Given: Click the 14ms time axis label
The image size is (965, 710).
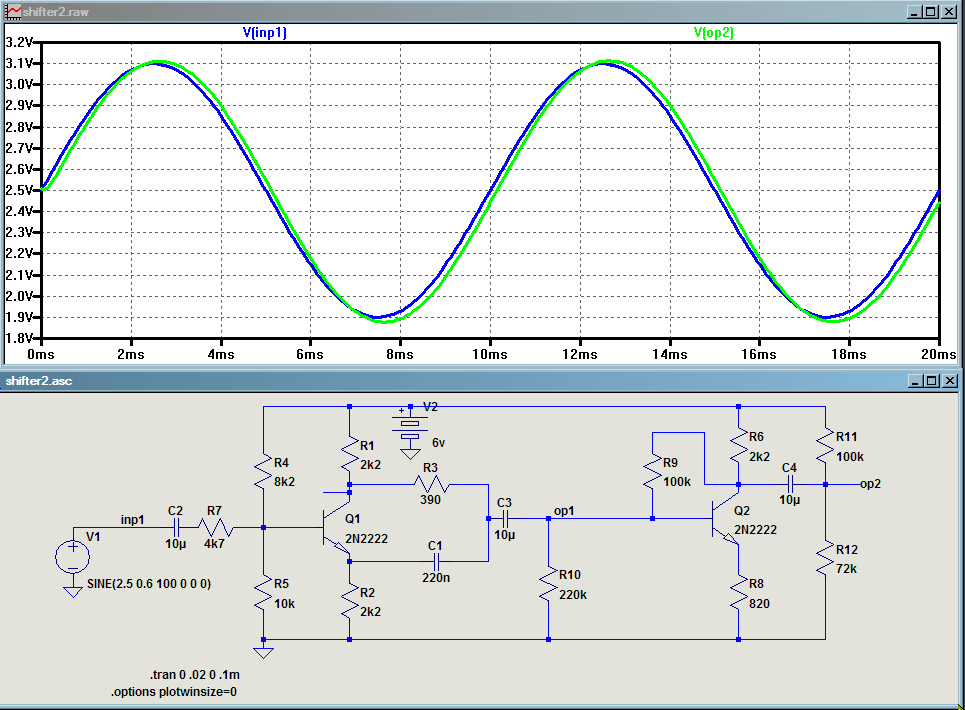Looking at the screenshot, I should click(670, 354).
